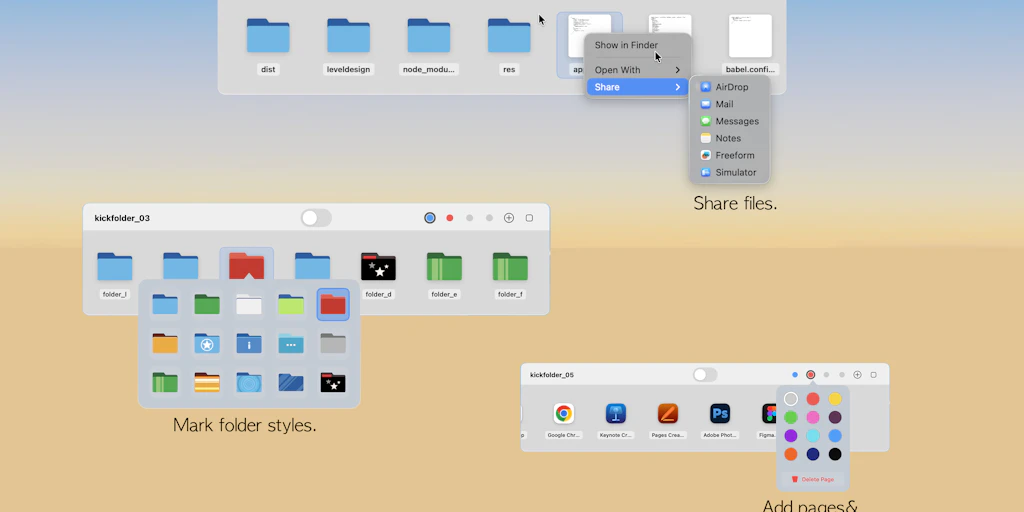
Task: Pick the plain dark green folder style
Action: coord(207,304)
